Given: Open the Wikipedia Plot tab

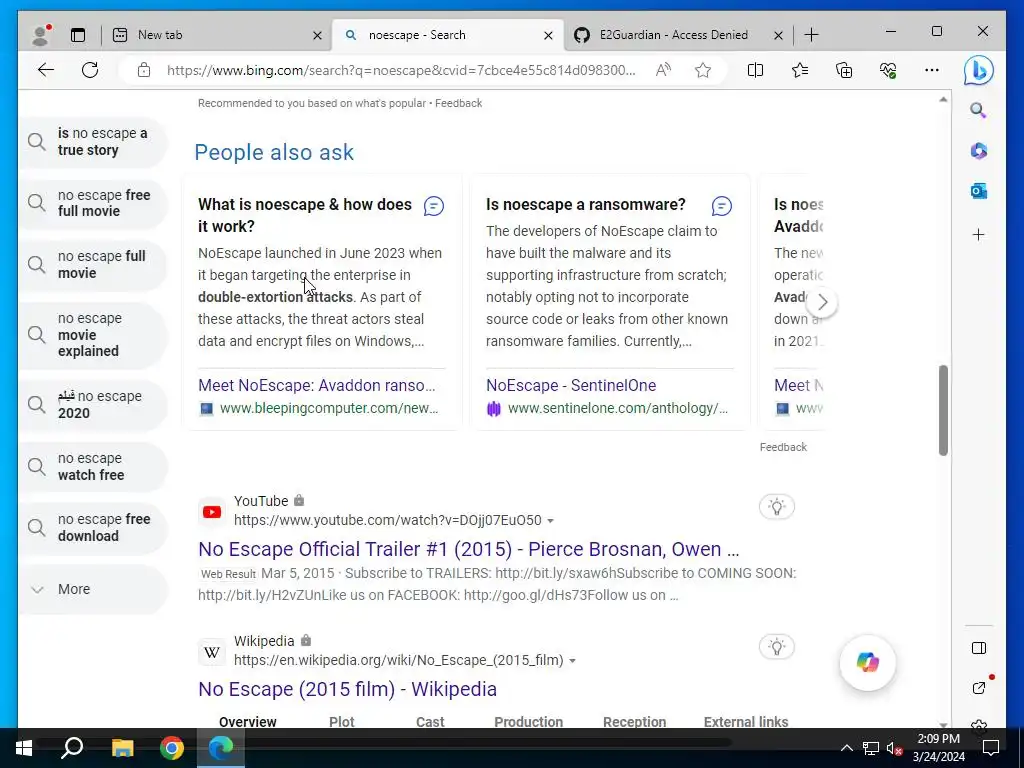Looking at the screenshot, I should [x=342, y=722].
